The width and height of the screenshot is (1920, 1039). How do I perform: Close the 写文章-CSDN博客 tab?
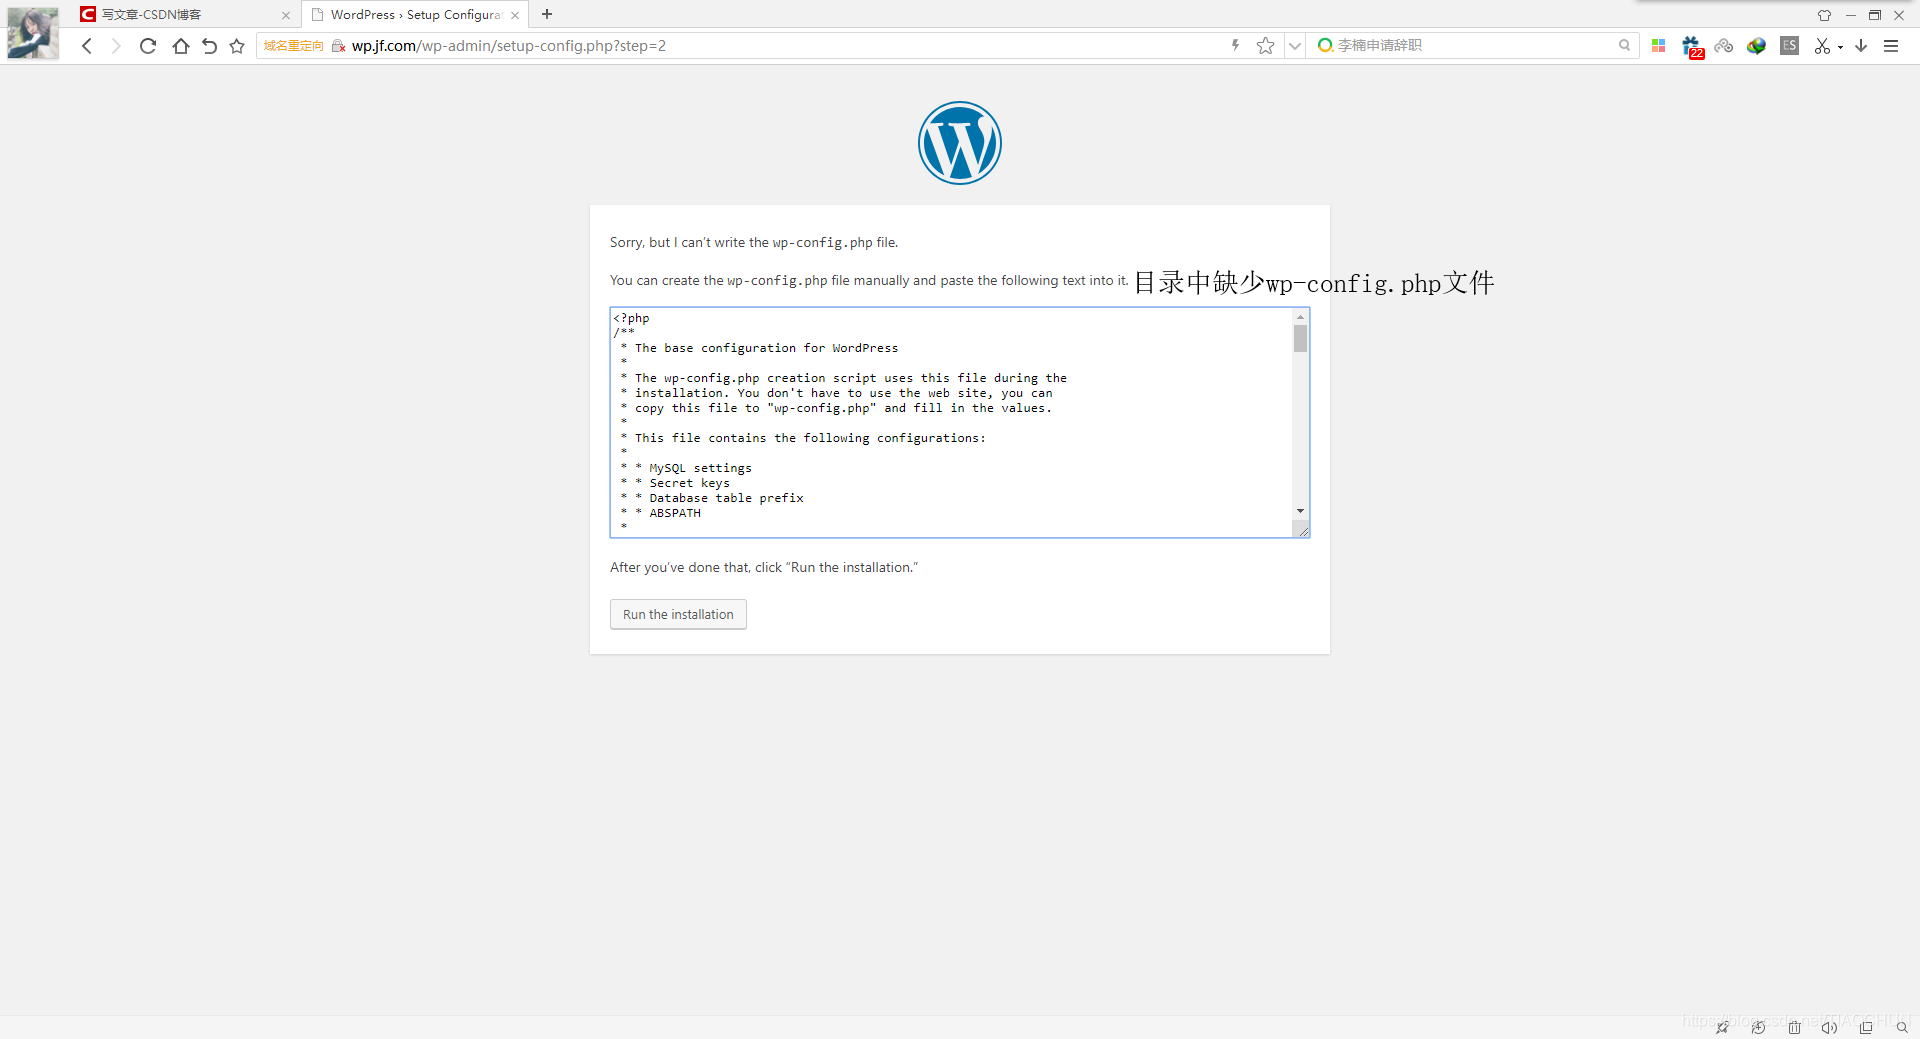click(286, 15)
